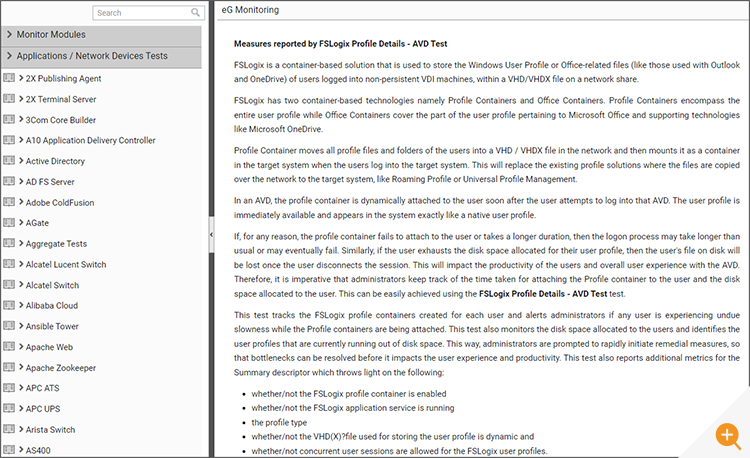
Task: Open the Arista Switch entry
Action: click(51, 430)
